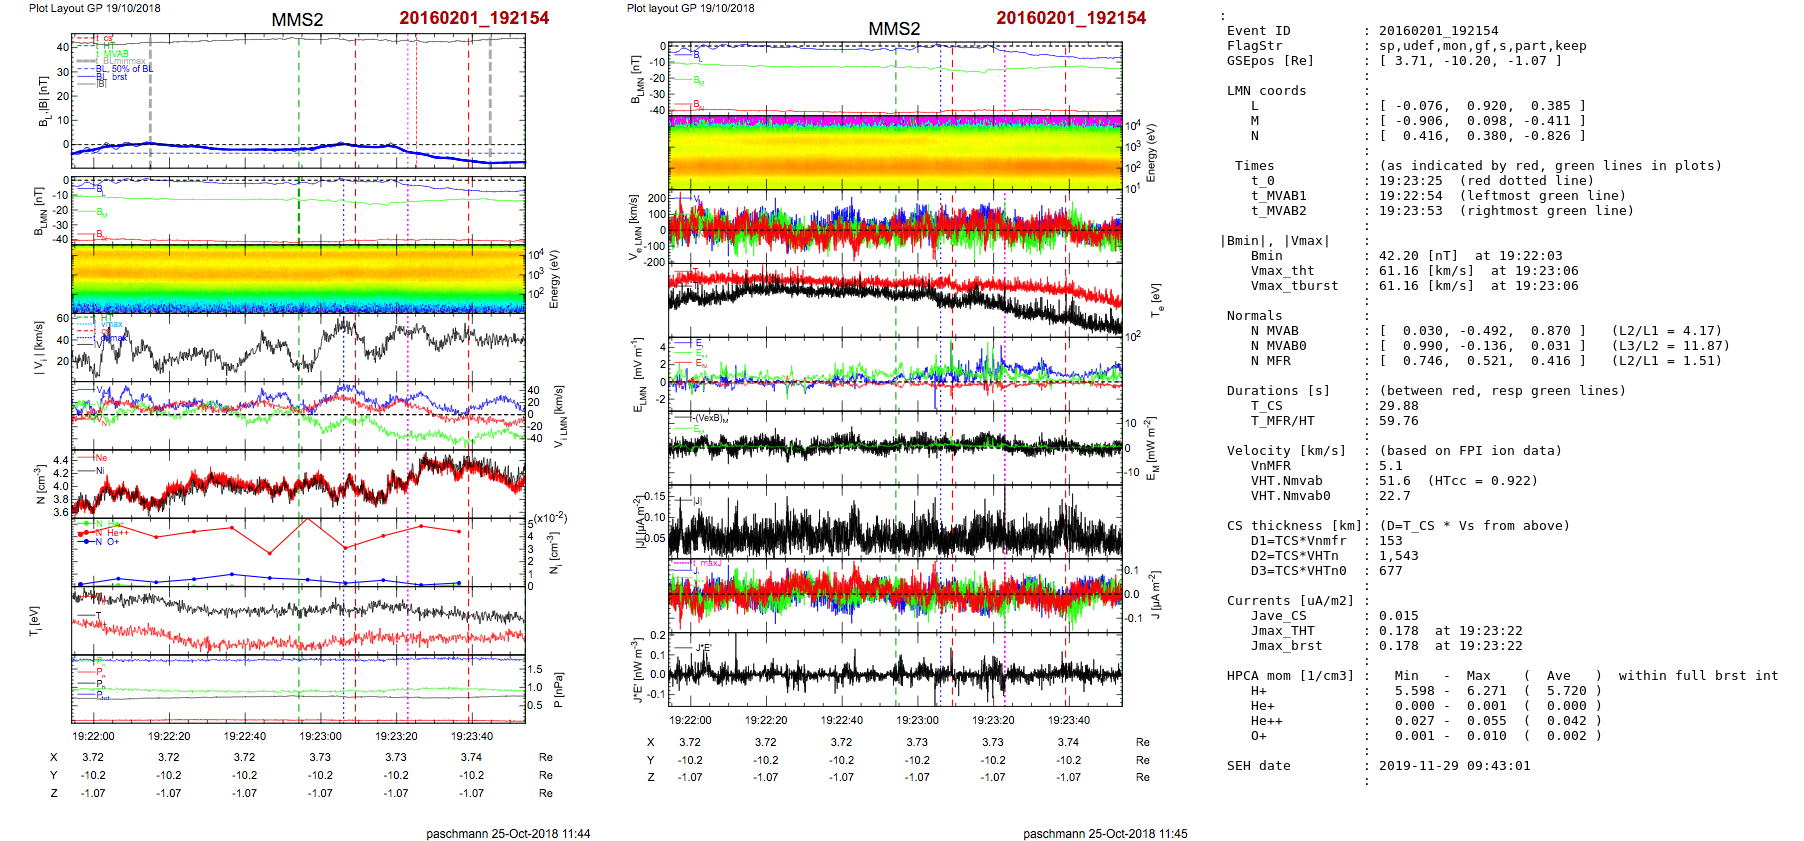The width and height of the screenshot is (1804, 841).
Task: Click the magenta t_maxJ legend label
Action: coord(708,563)
